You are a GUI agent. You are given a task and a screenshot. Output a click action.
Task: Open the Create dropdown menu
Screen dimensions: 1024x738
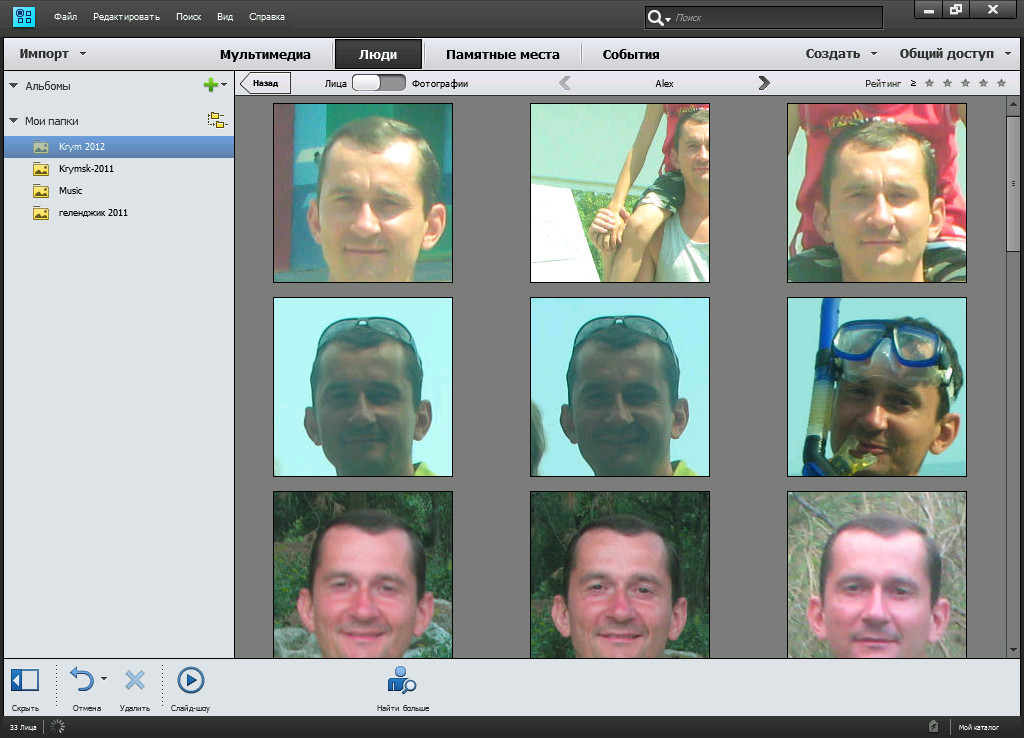841,54
